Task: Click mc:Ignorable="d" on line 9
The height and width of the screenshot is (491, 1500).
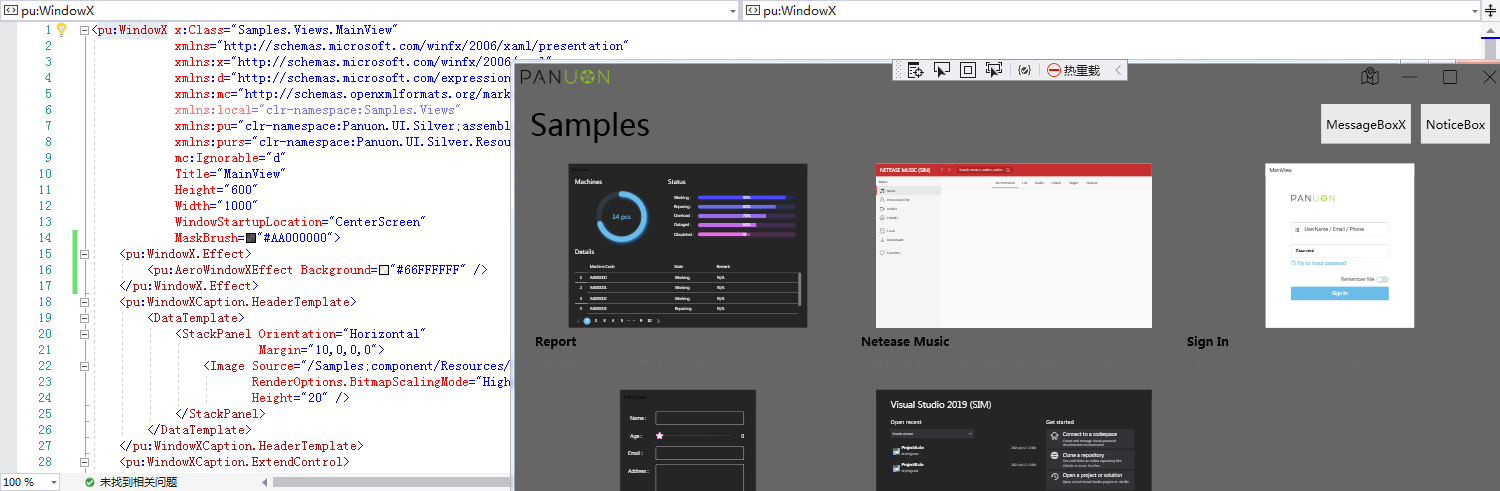Action: click(x=230, y=158)
